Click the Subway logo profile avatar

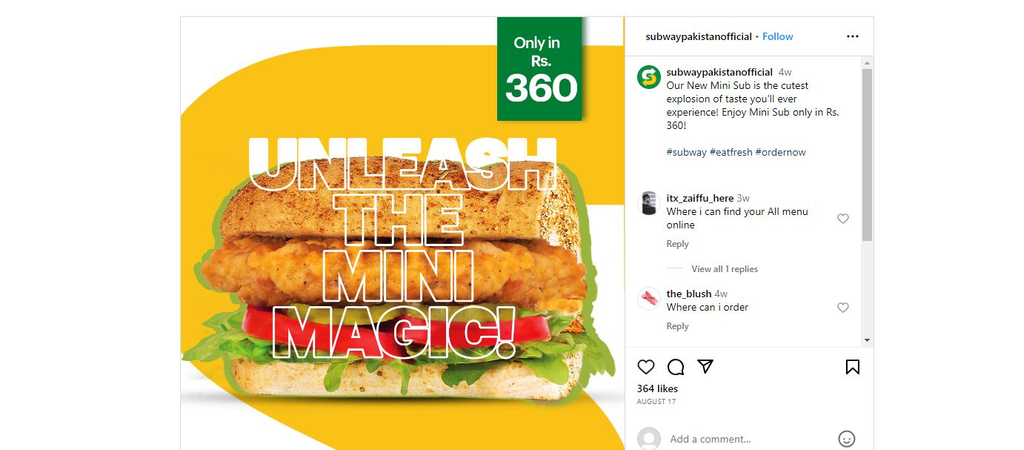648,77
